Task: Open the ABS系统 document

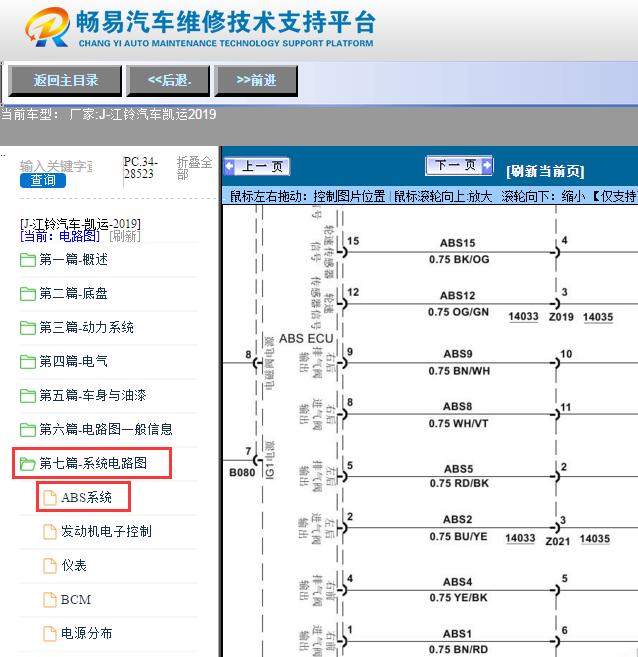Action: tap(86, 497)
